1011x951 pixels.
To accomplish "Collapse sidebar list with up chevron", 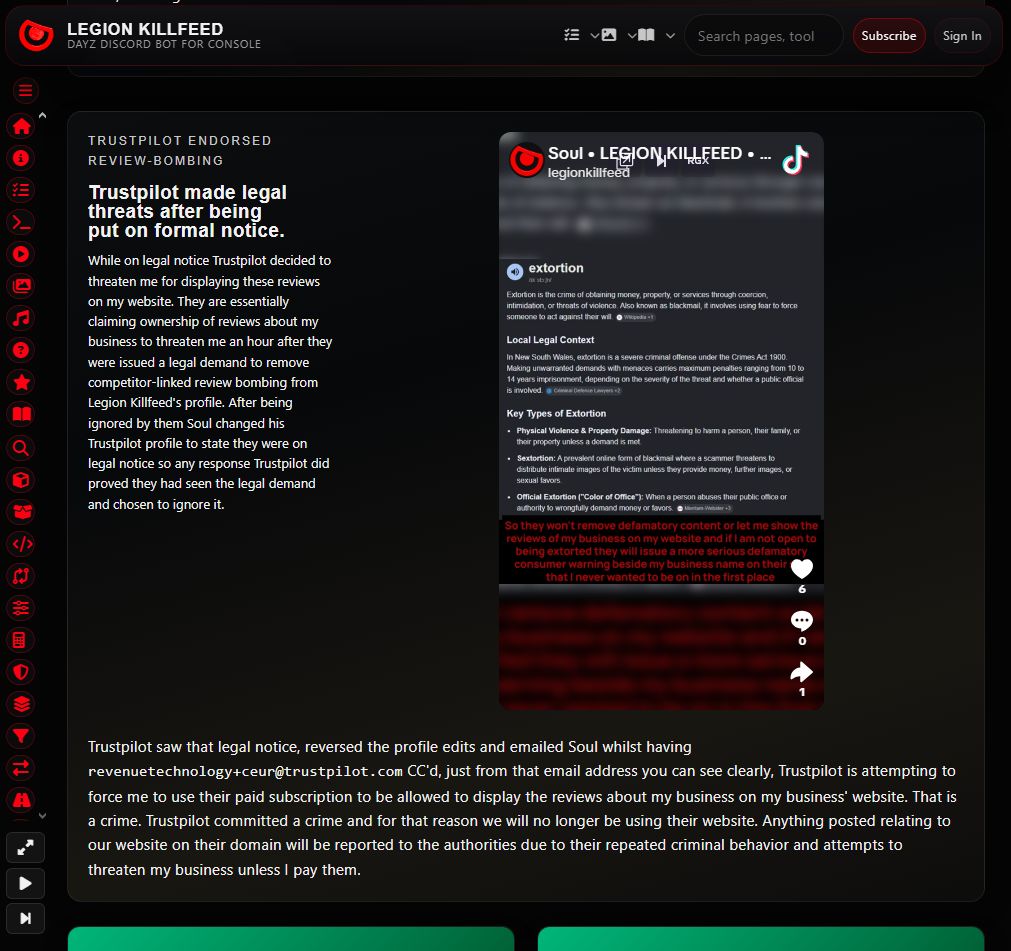I will click(x=43, y=115).
